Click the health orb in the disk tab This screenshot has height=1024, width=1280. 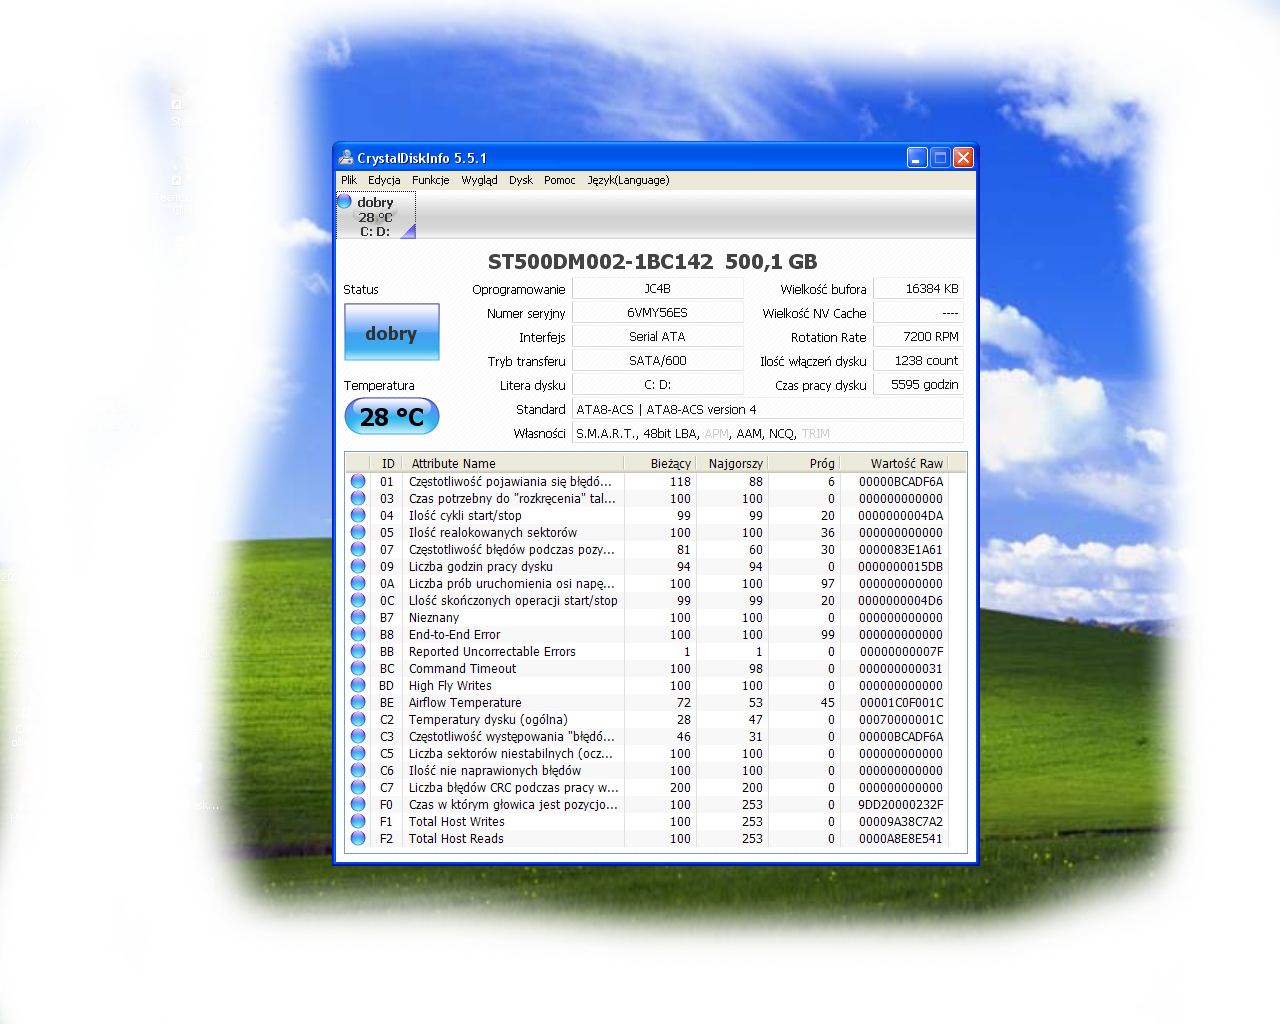(x=345, y=201)
